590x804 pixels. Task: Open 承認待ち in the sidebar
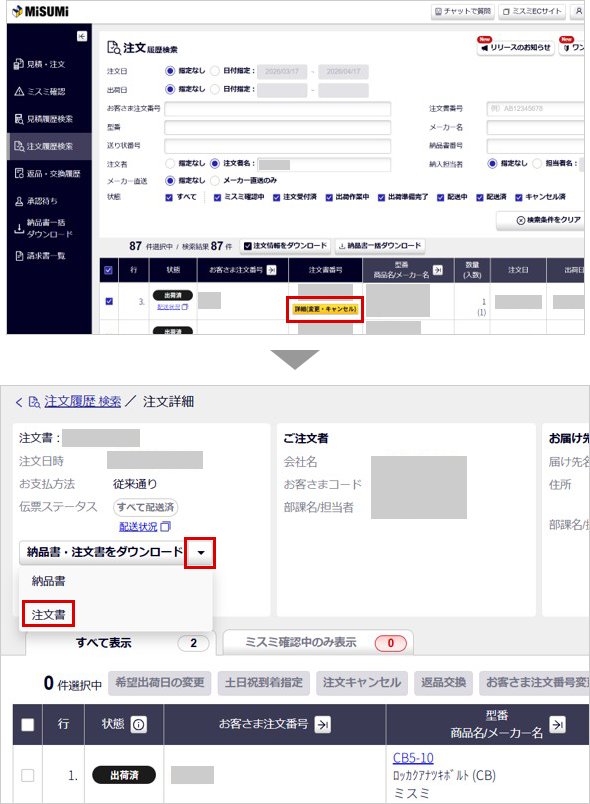pyautogui.click(x=36, y=200)
